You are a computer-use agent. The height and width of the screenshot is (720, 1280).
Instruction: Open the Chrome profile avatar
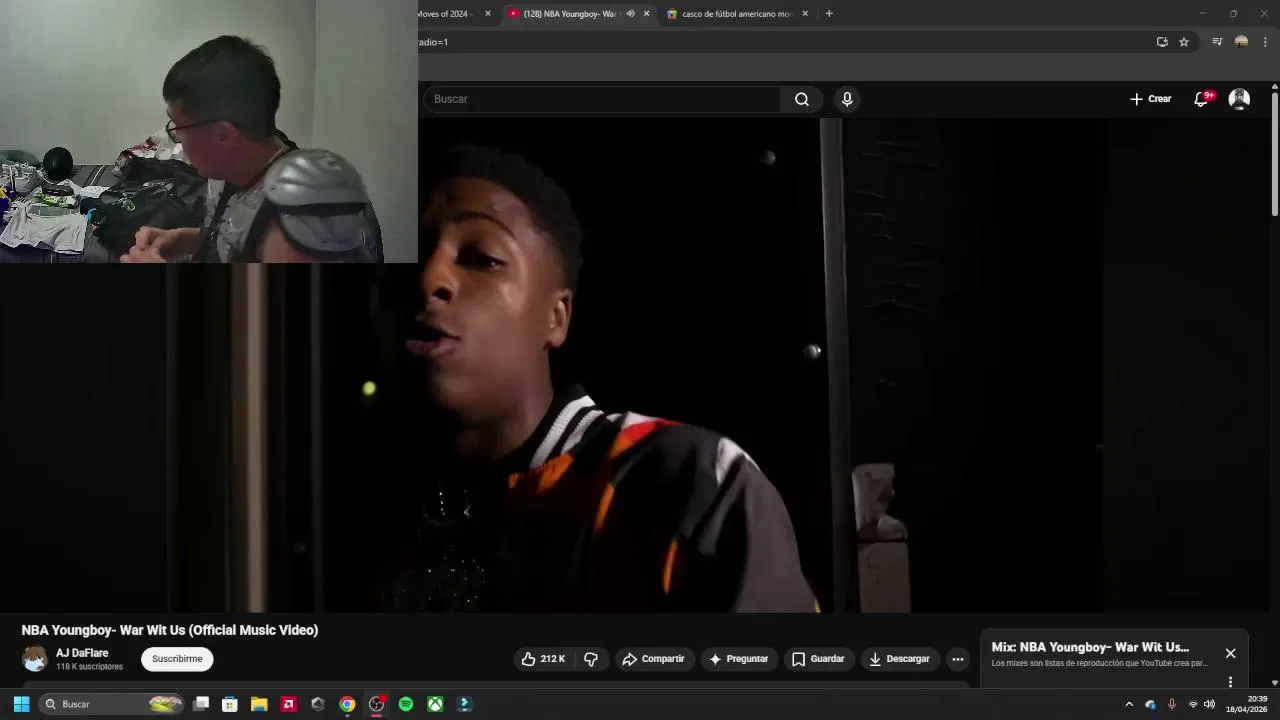(1241, 42)
